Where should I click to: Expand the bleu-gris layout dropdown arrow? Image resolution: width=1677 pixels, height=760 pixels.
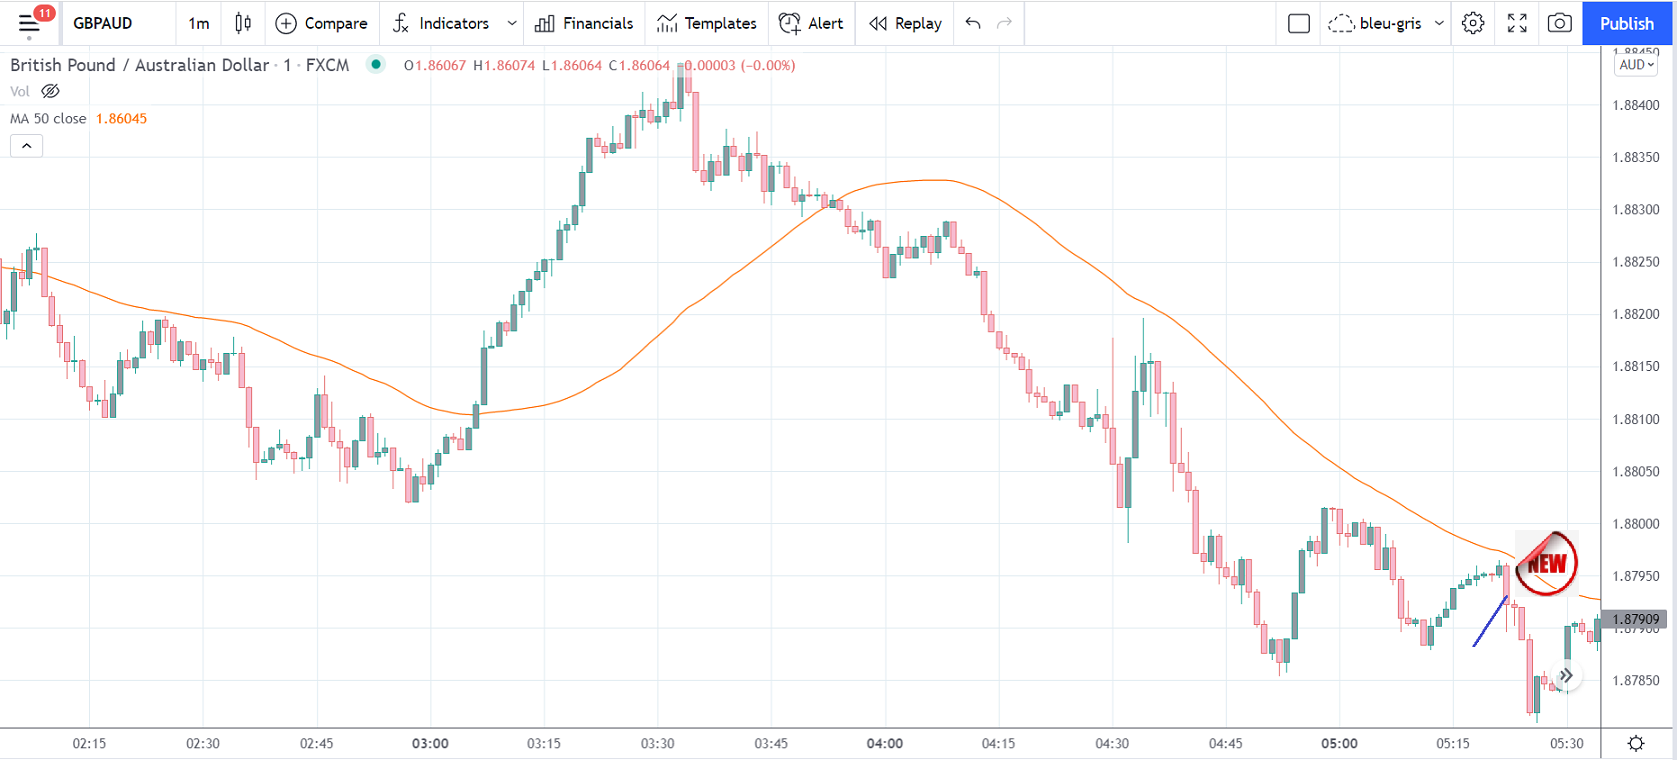1439,23
